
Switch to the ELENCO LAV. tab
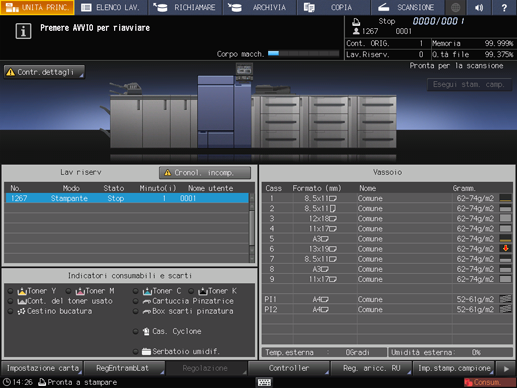(111, 7)
